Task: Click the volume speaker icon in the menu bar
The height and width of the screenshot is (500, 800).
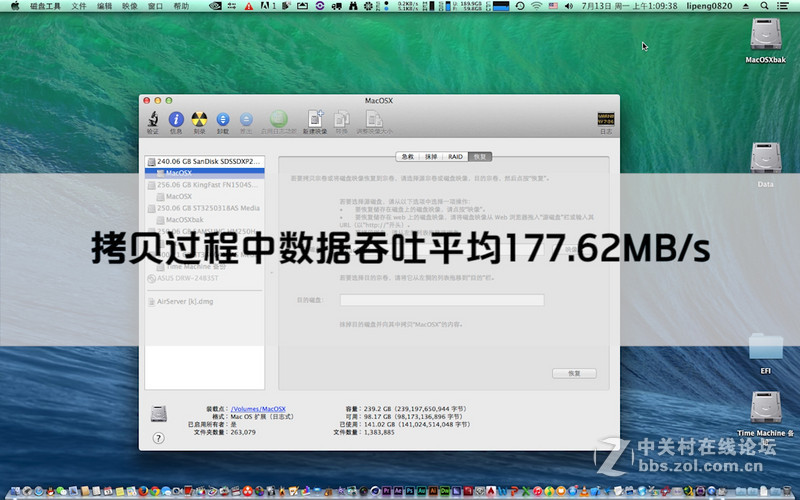Action: click(569, 6)
